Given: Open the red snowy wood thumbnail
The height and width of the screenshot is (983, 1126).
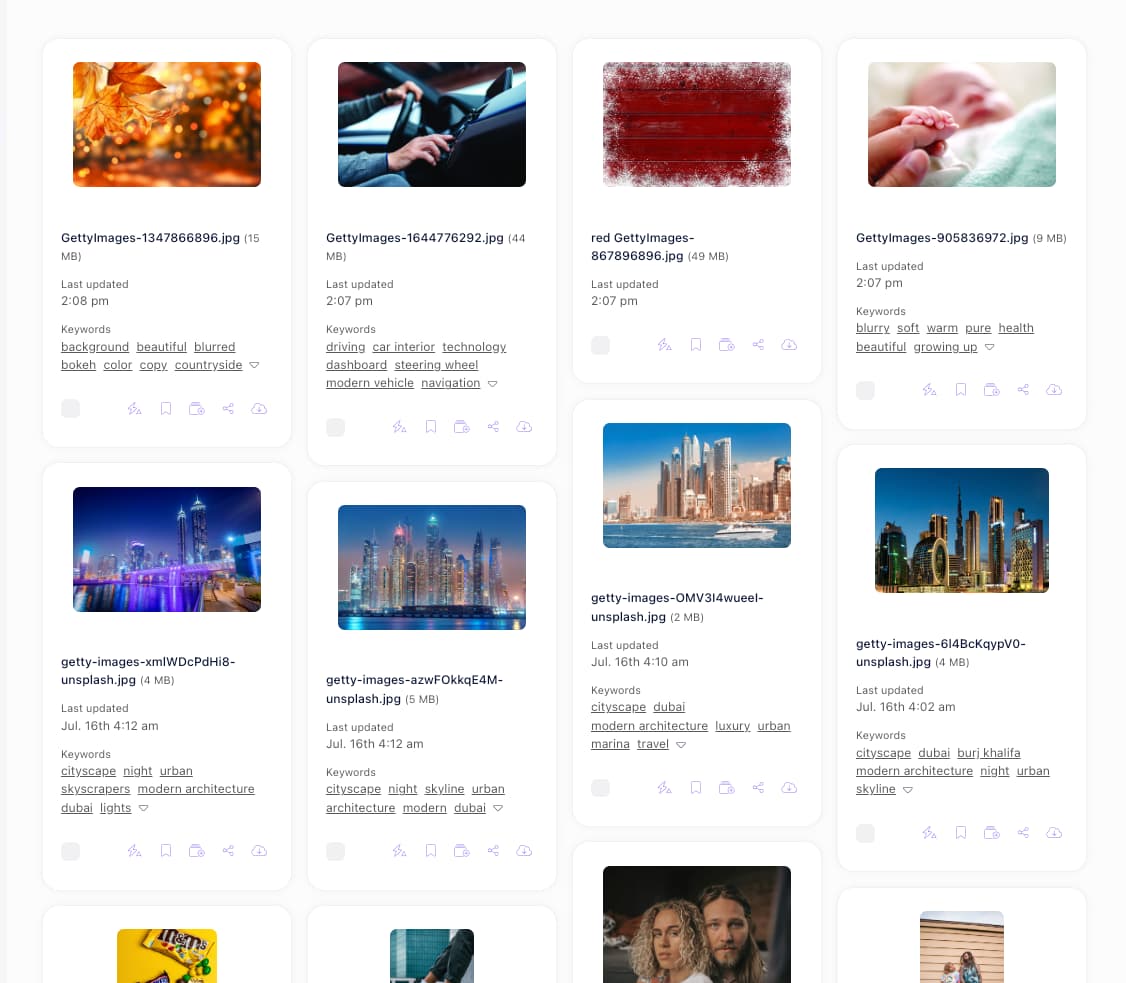Looking at the screenshot, I should click(x=697, y=124).
